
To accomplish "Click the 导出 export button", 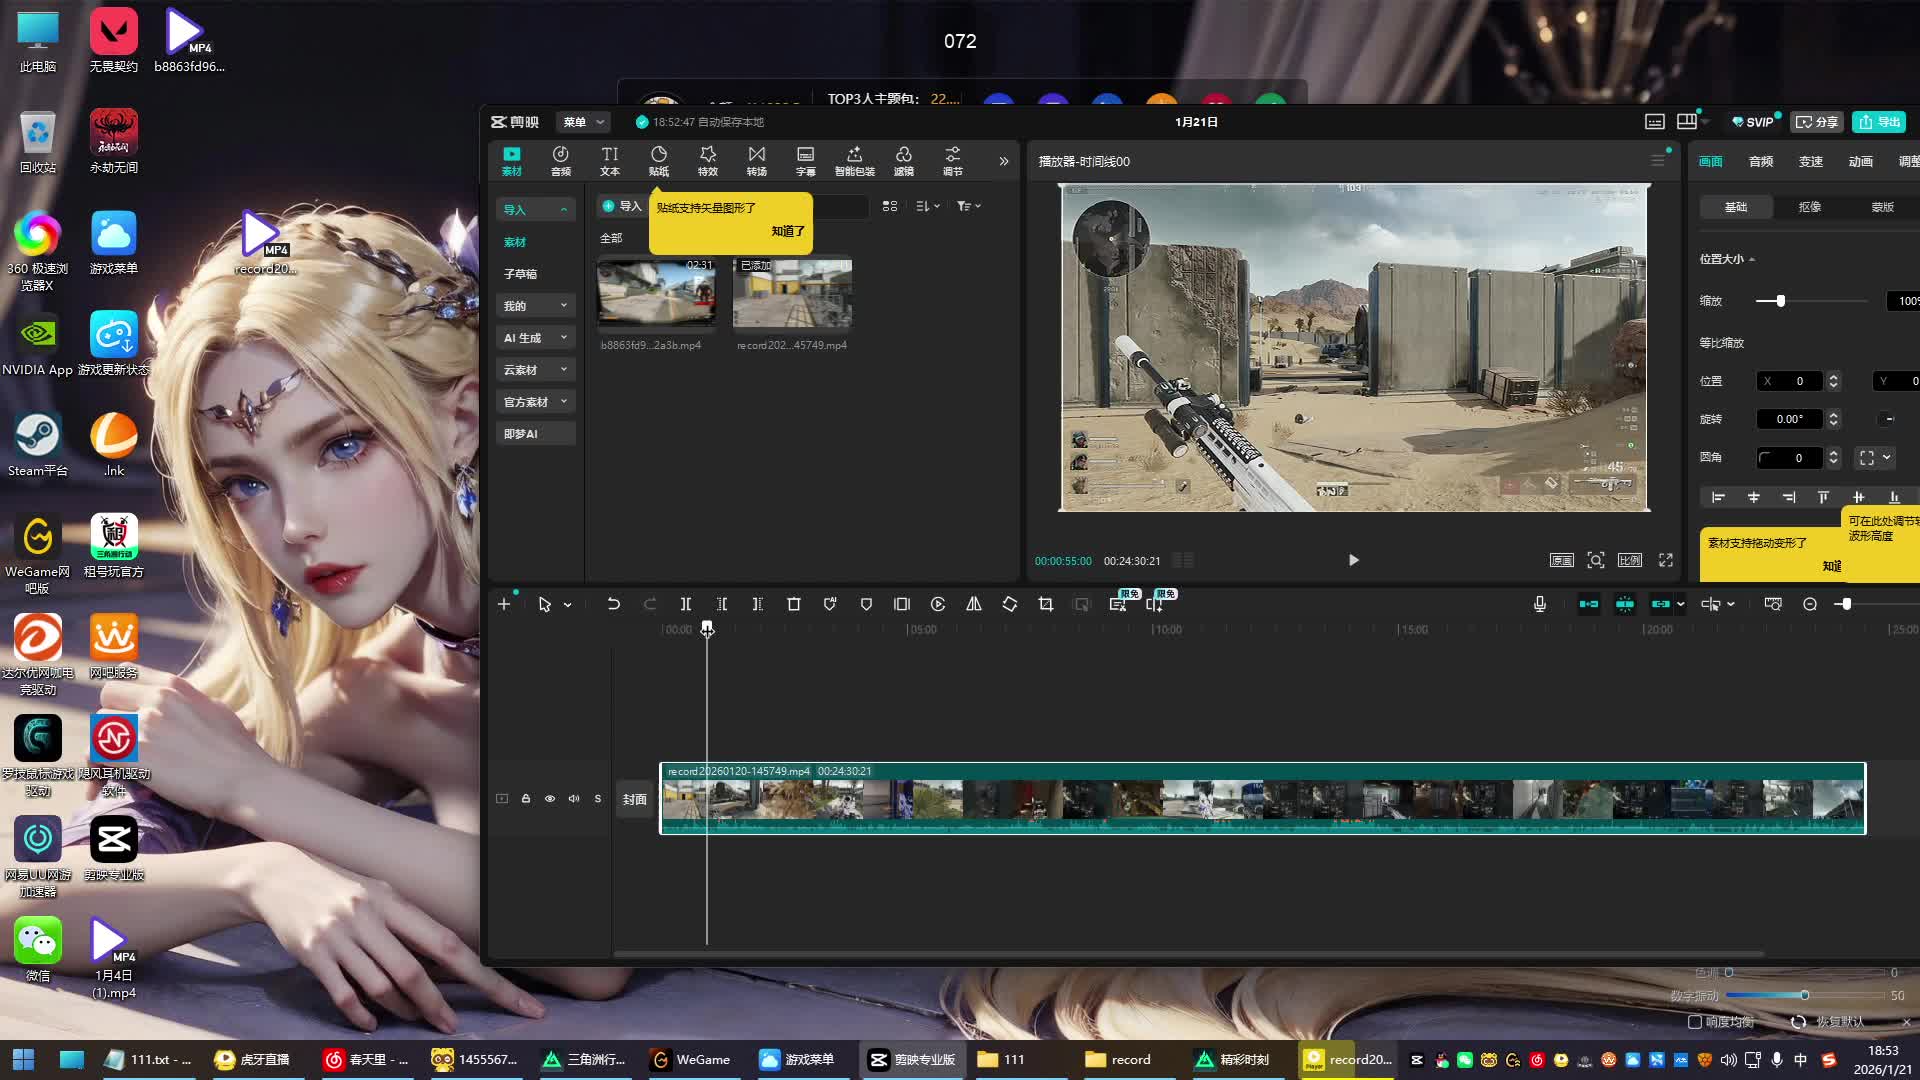I will [x=1879, y=122].
